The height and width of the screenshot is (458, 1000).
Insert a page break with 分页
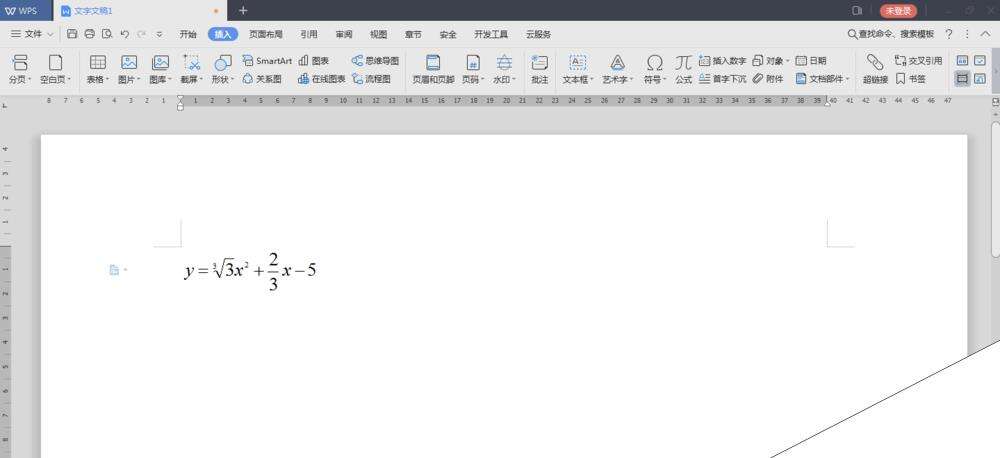coord(20,70)
